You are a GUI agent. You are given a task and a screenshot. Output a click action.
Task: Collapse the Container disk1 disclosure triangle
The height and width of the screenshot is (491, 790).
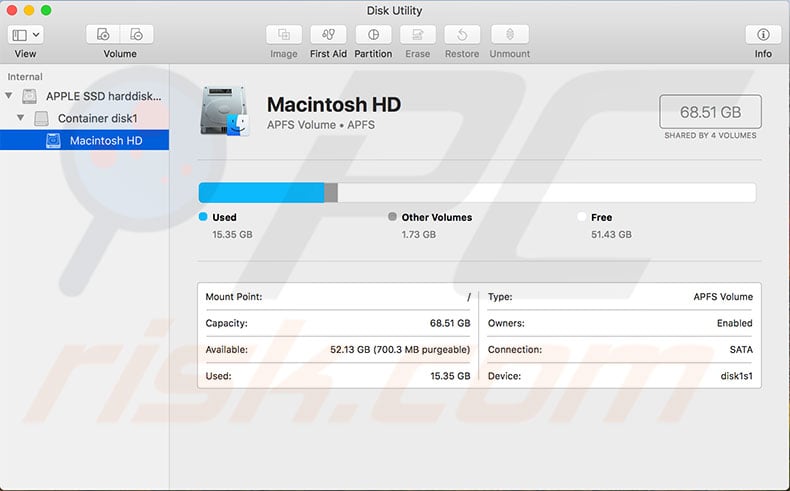(20, 118)
